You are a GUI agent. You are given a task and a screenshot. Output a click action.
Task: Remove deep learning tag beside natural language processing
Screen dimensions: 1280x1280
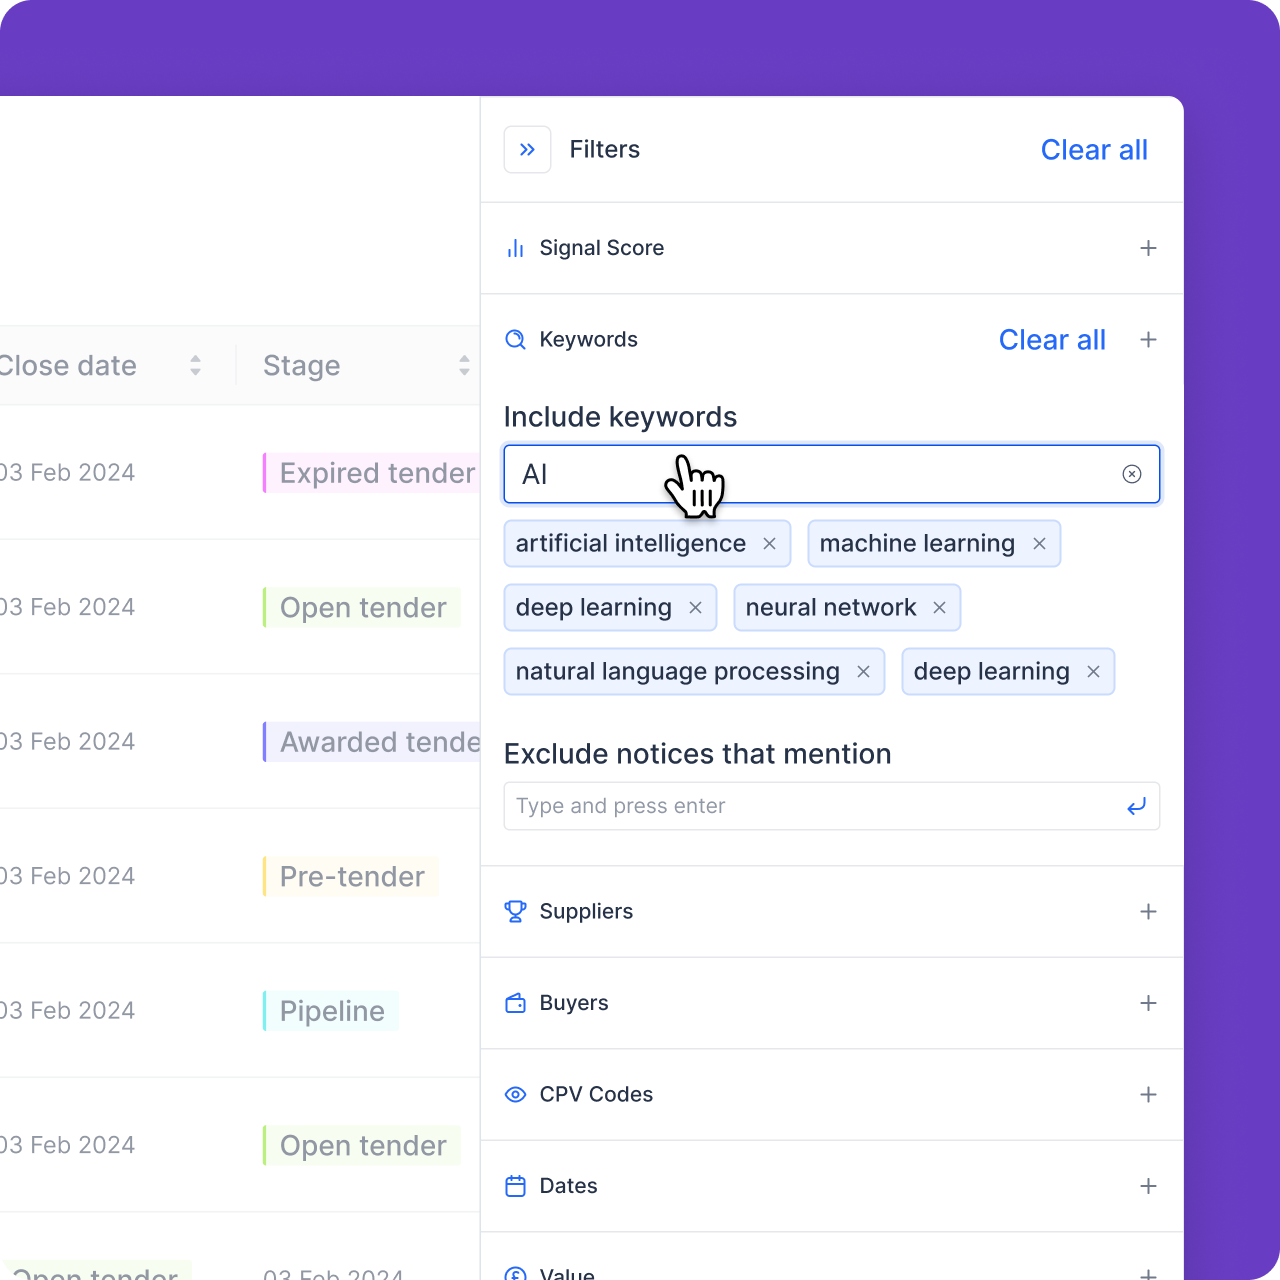click(1093, 672)
